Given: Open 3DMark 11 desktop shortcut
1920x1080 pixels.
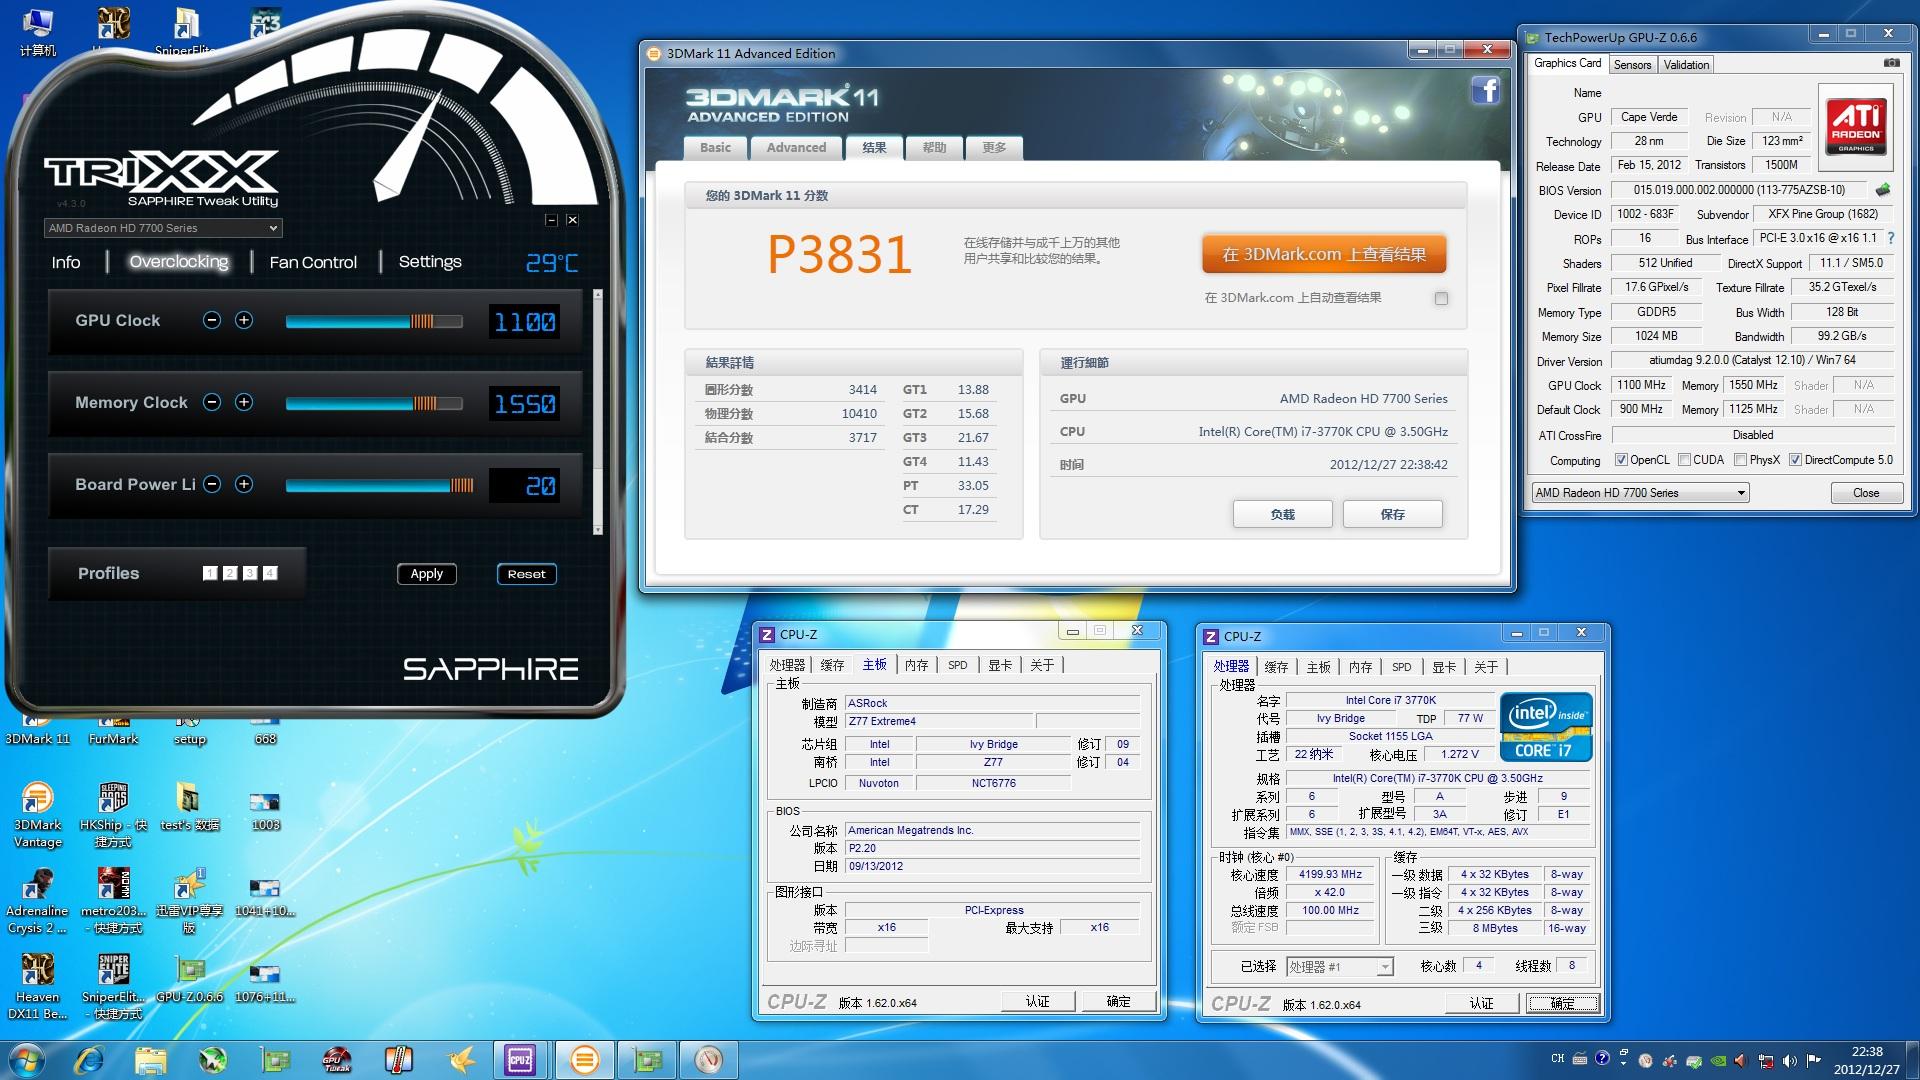Looking at the screenshot, I should pos(38,728).
